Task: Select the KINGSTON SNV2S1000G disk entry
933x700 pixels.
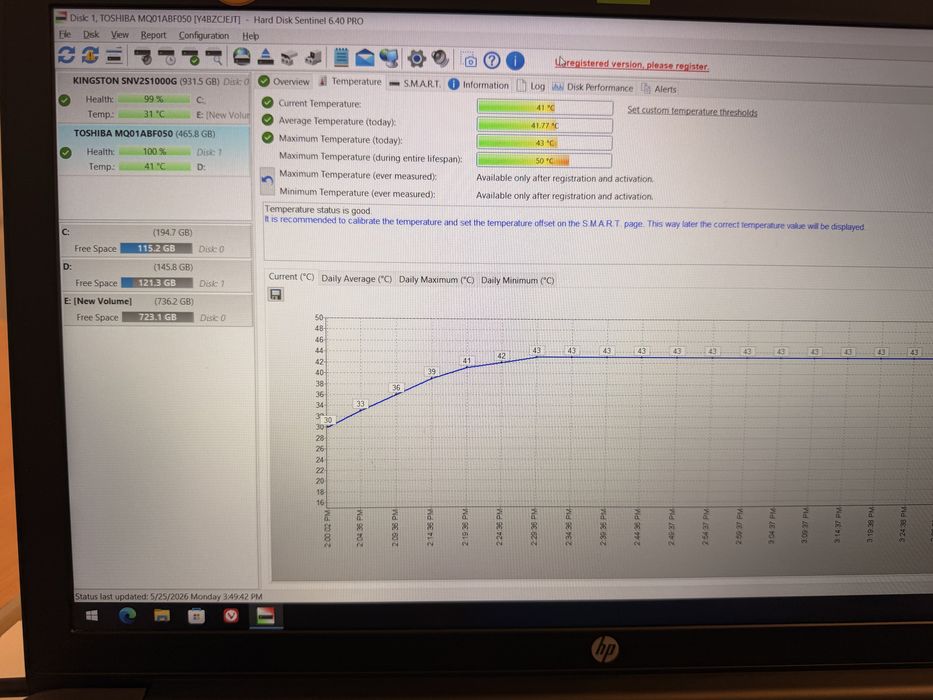Action: pyautogui.click(x=153, y=98)
